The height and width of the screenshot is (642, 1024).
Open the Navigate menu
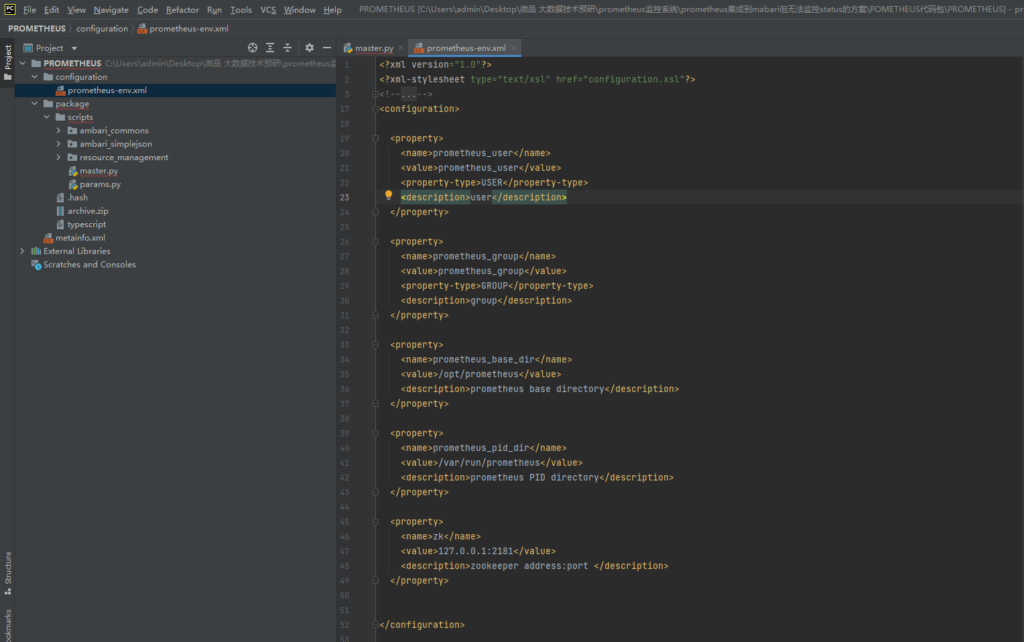click(x=111, y=10)
